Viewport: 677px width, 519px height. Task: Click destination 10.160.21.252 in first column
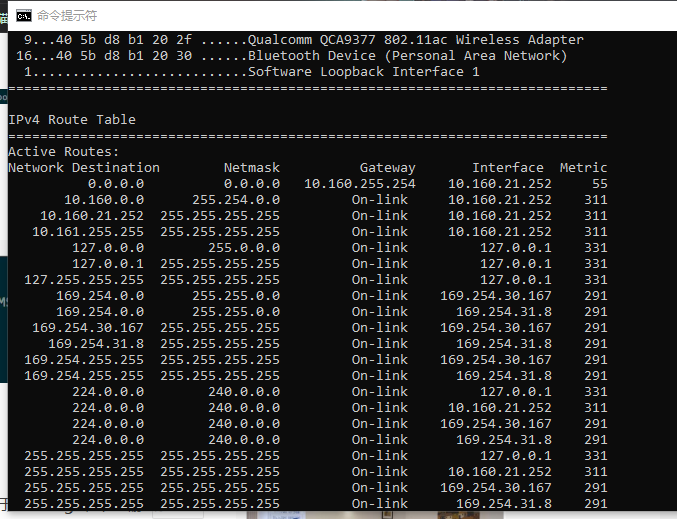point(92,215)
